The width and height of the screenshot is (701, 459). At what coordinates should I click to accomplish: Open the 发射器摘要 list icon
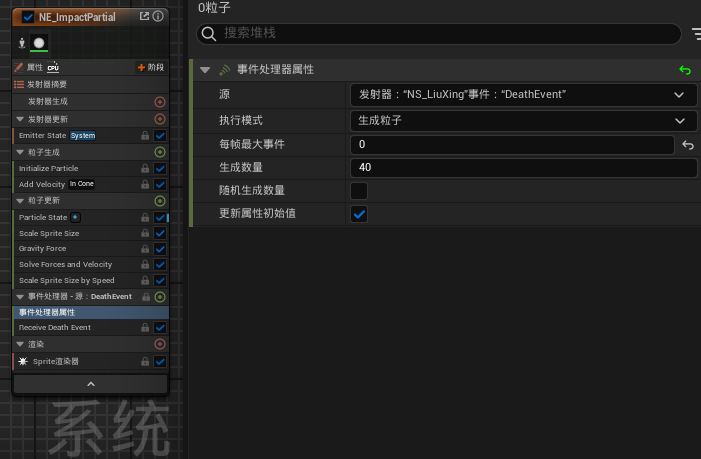tap(19, 84)
